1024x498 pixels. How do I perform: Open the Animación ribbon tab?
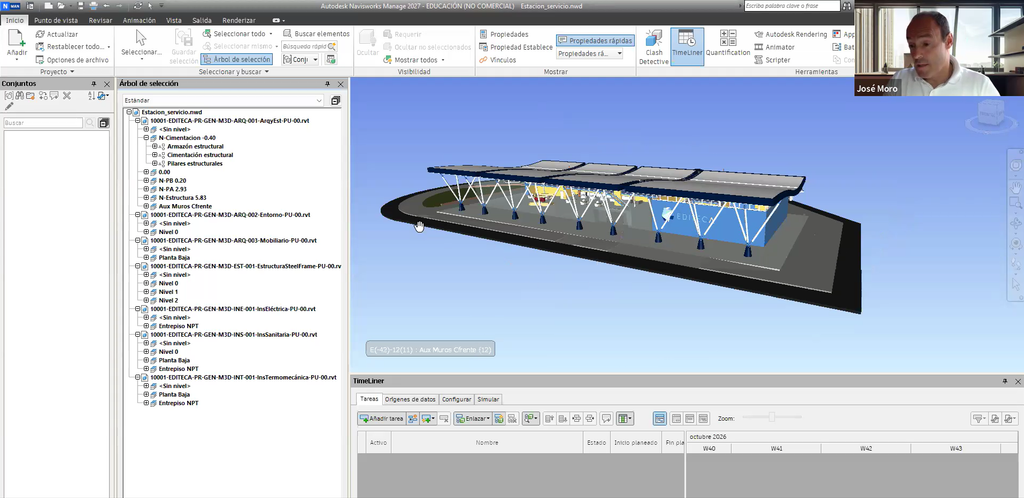click(139, 20)
